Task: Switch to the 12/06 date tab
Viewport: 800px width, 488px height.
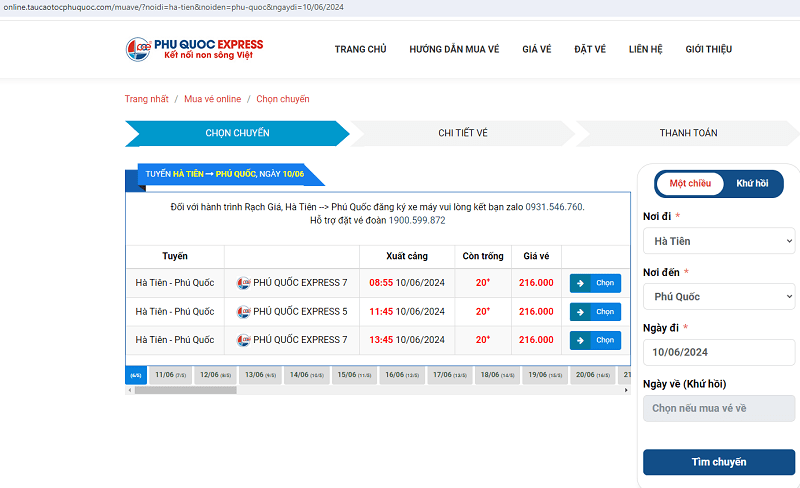Action: 215,375
